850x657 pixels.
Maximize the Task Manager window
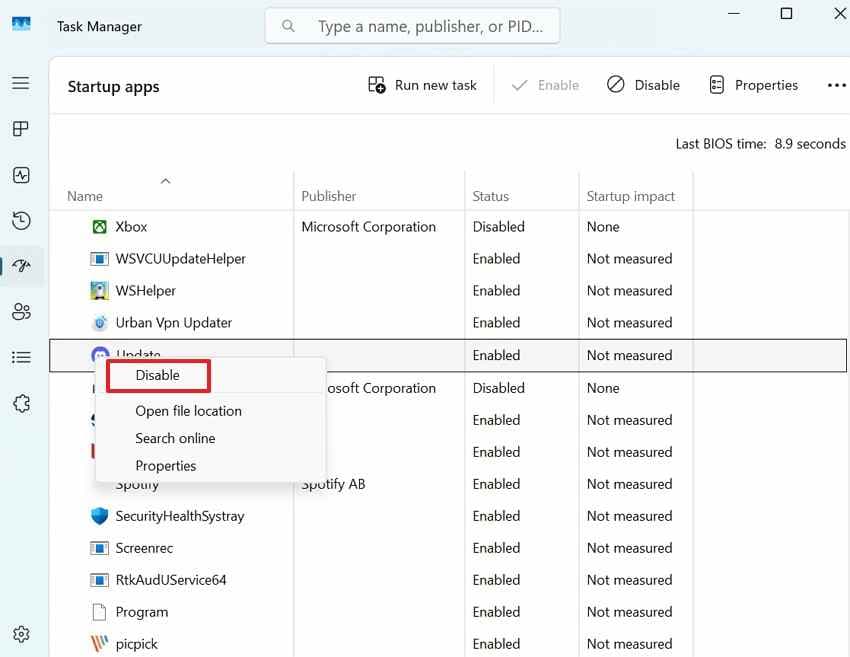(x=786, y=14)
